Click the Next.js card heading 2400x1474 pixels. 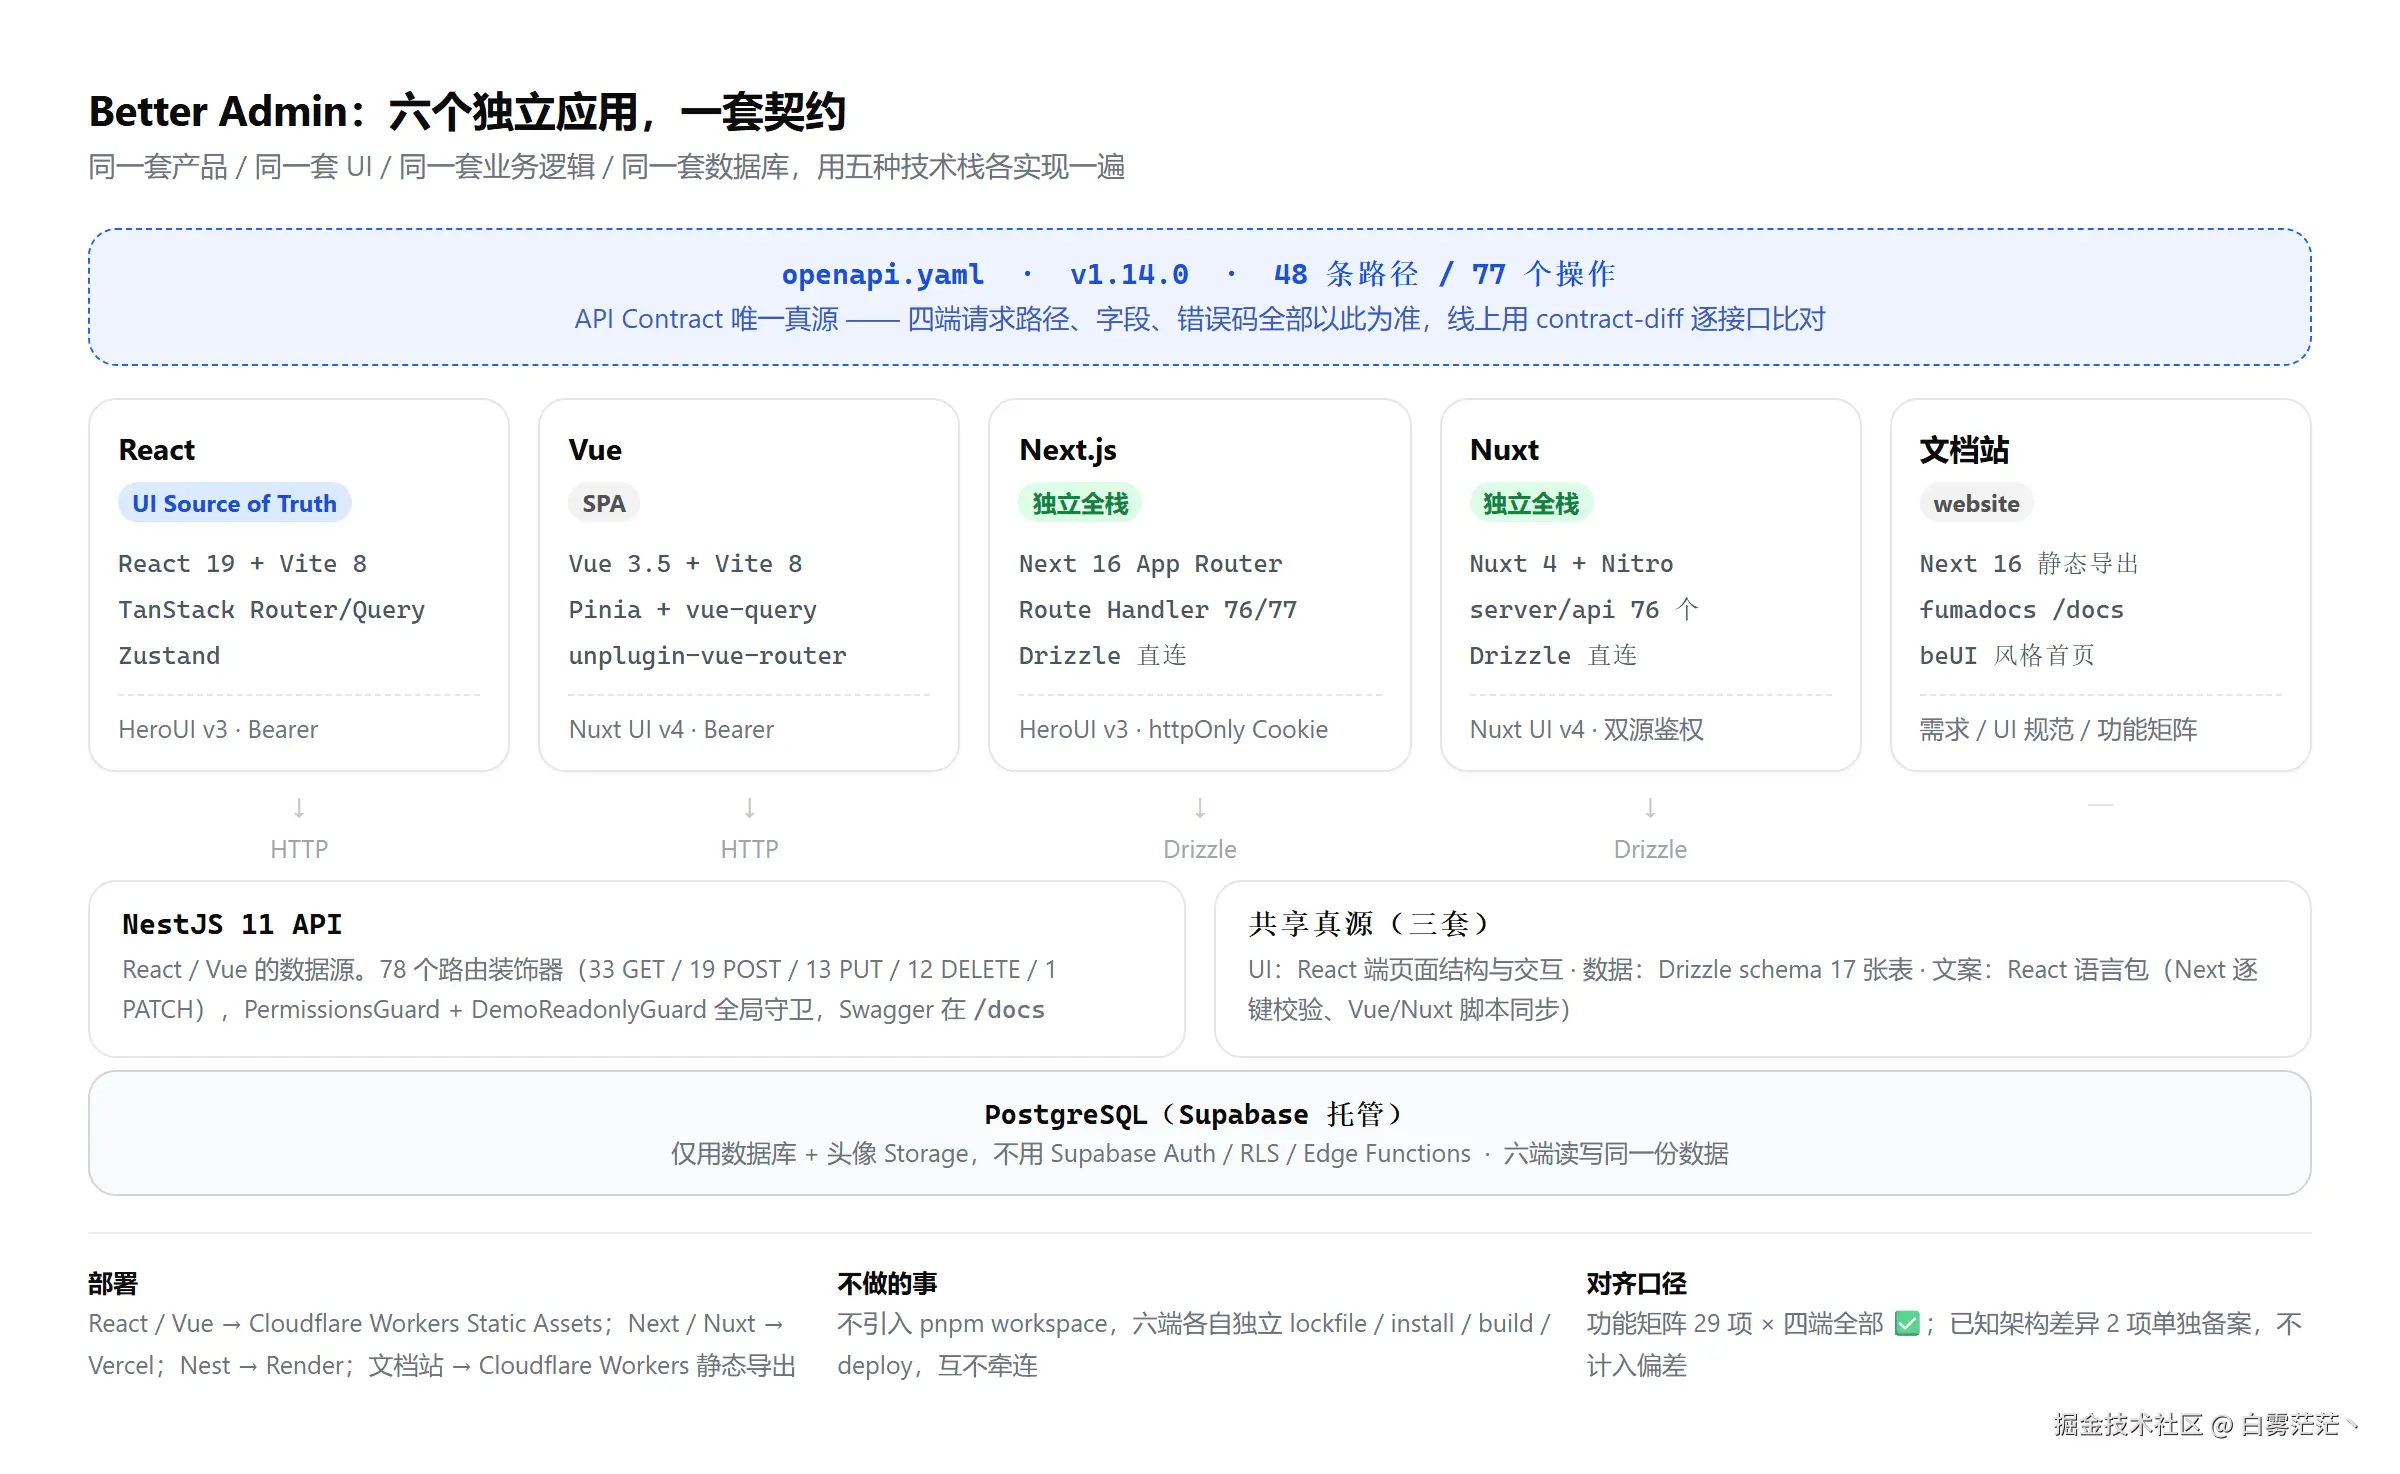click(x=1068, y=450)
